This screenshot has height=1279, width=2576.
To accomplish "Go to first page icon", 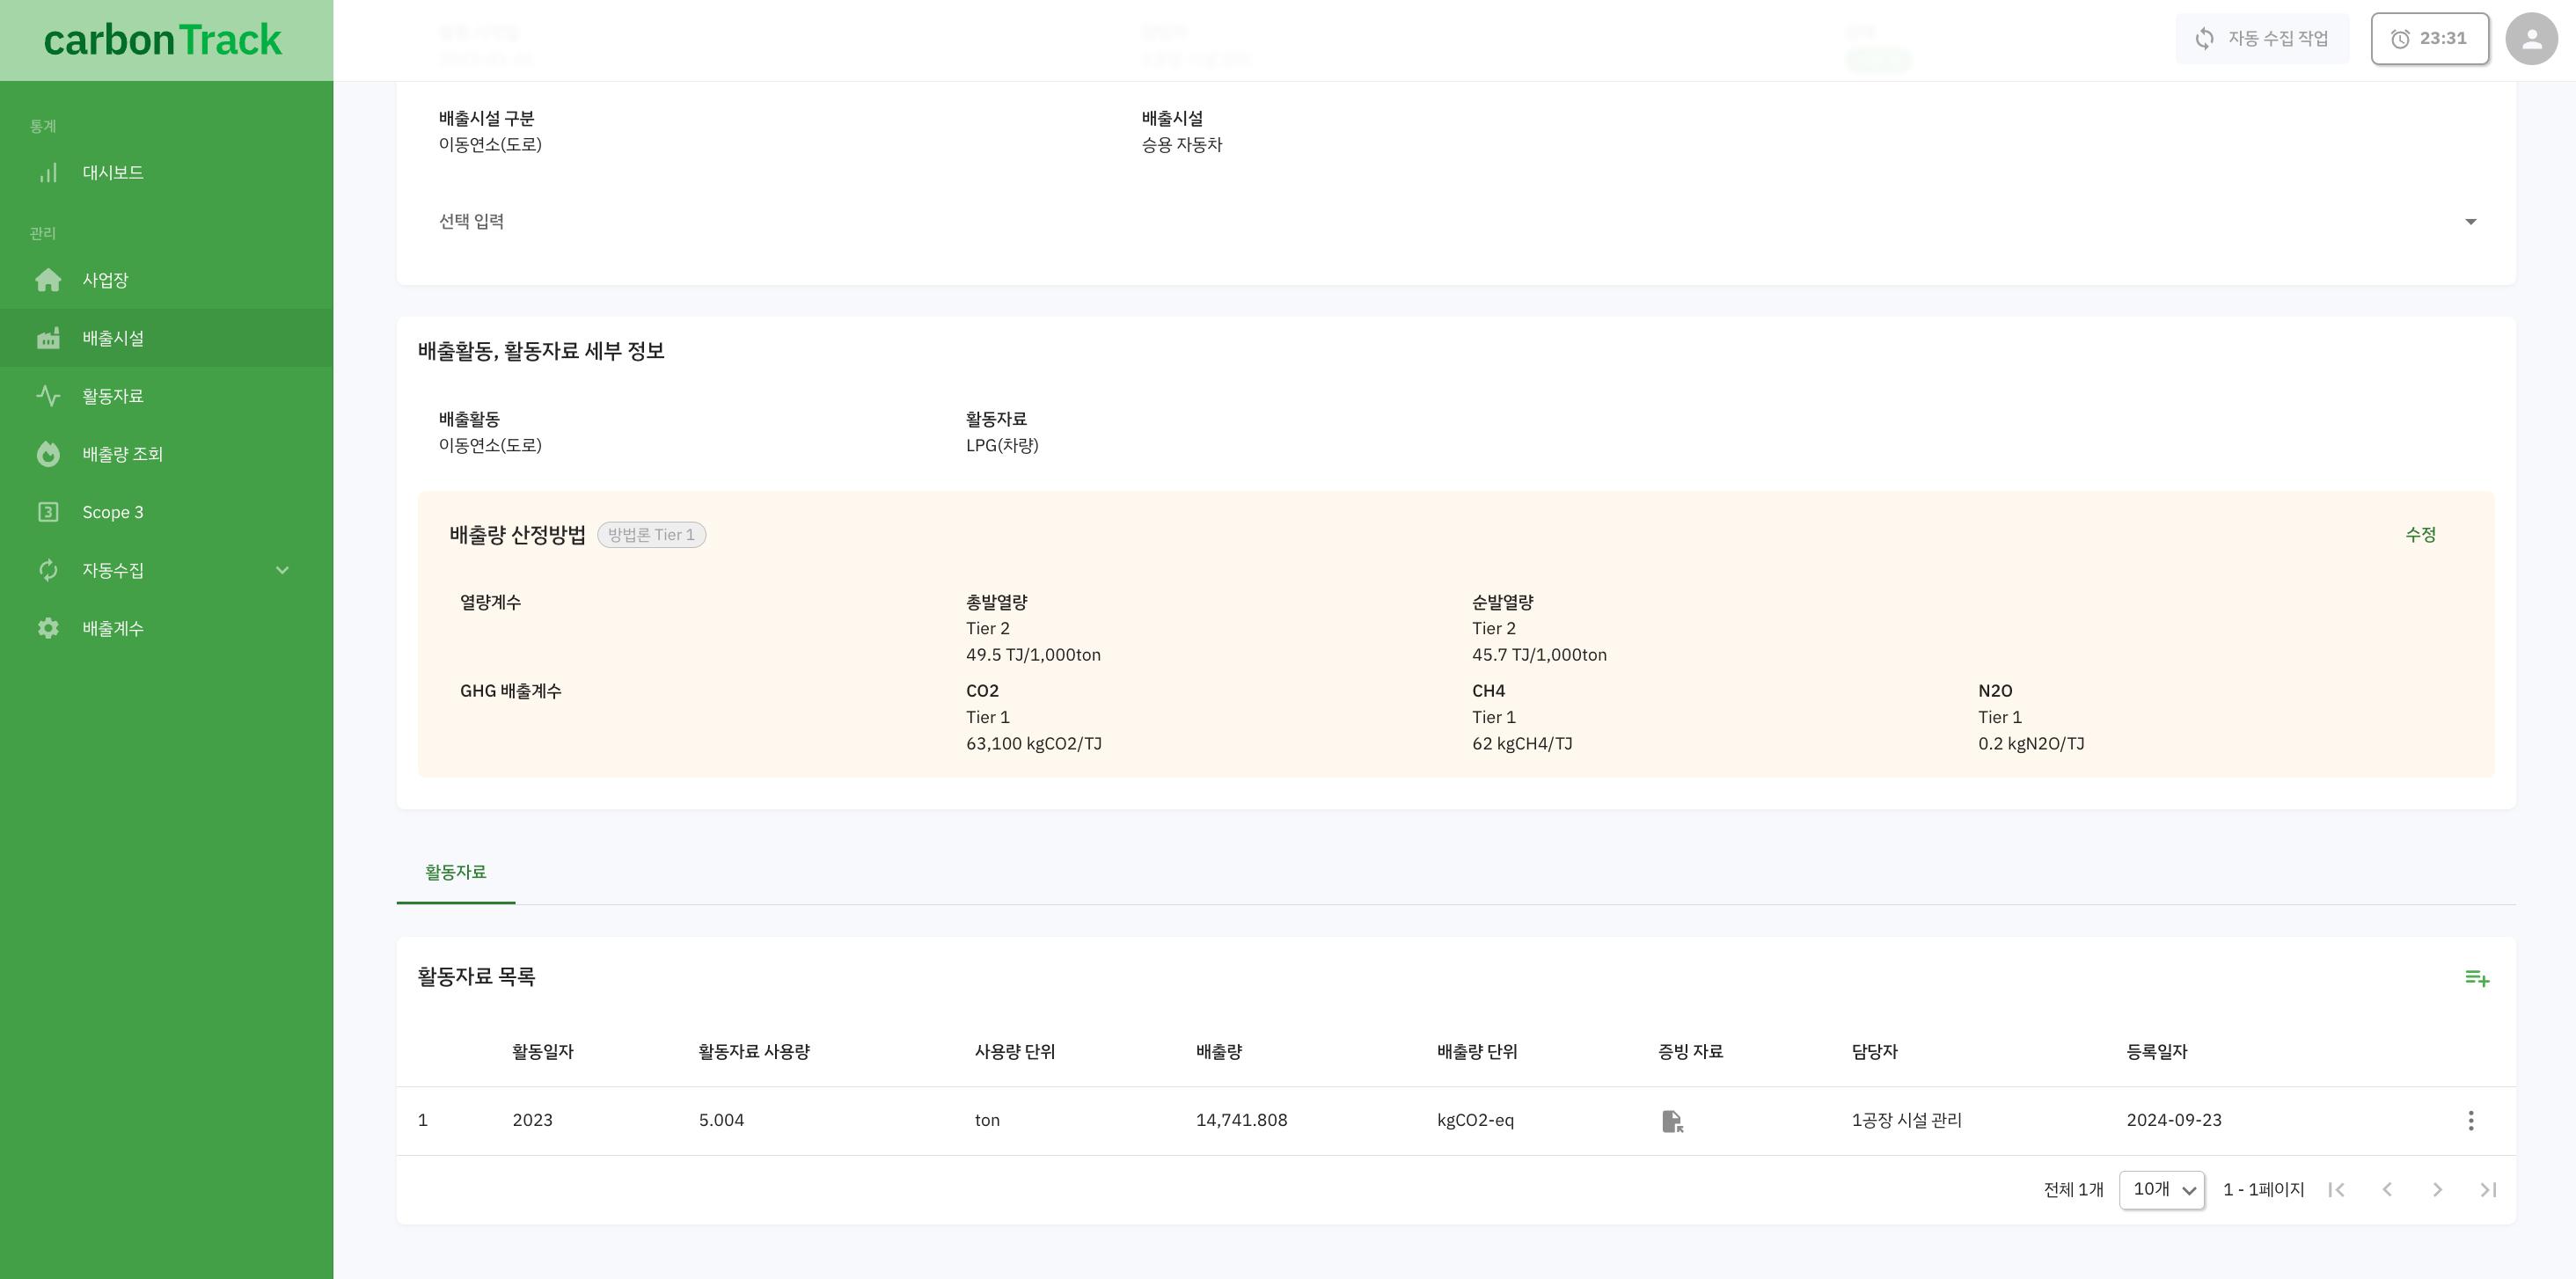I will [2336, 1189].
